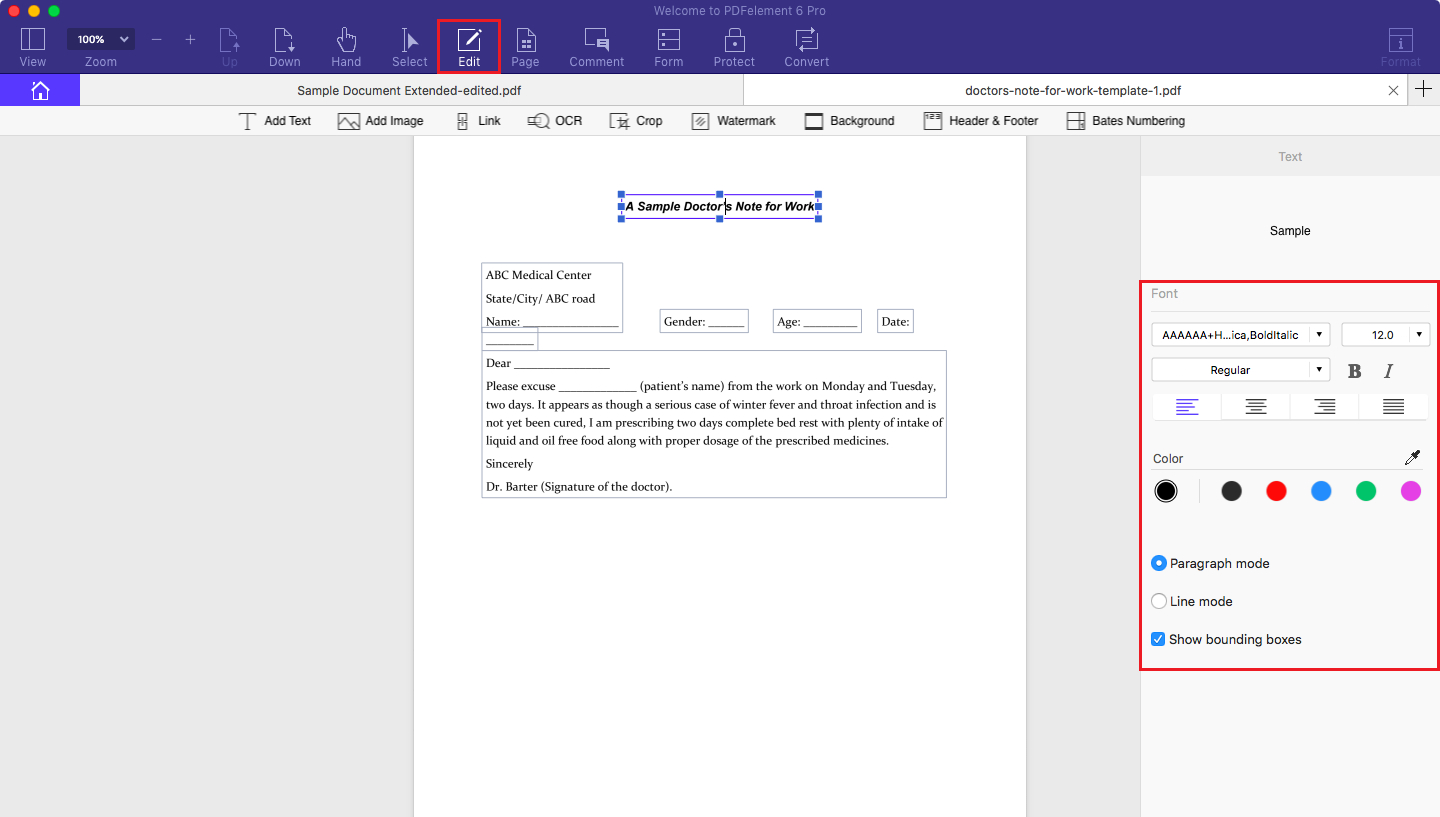Open the Convert menu
The image size is (1440, 817).
click(806, 45)
